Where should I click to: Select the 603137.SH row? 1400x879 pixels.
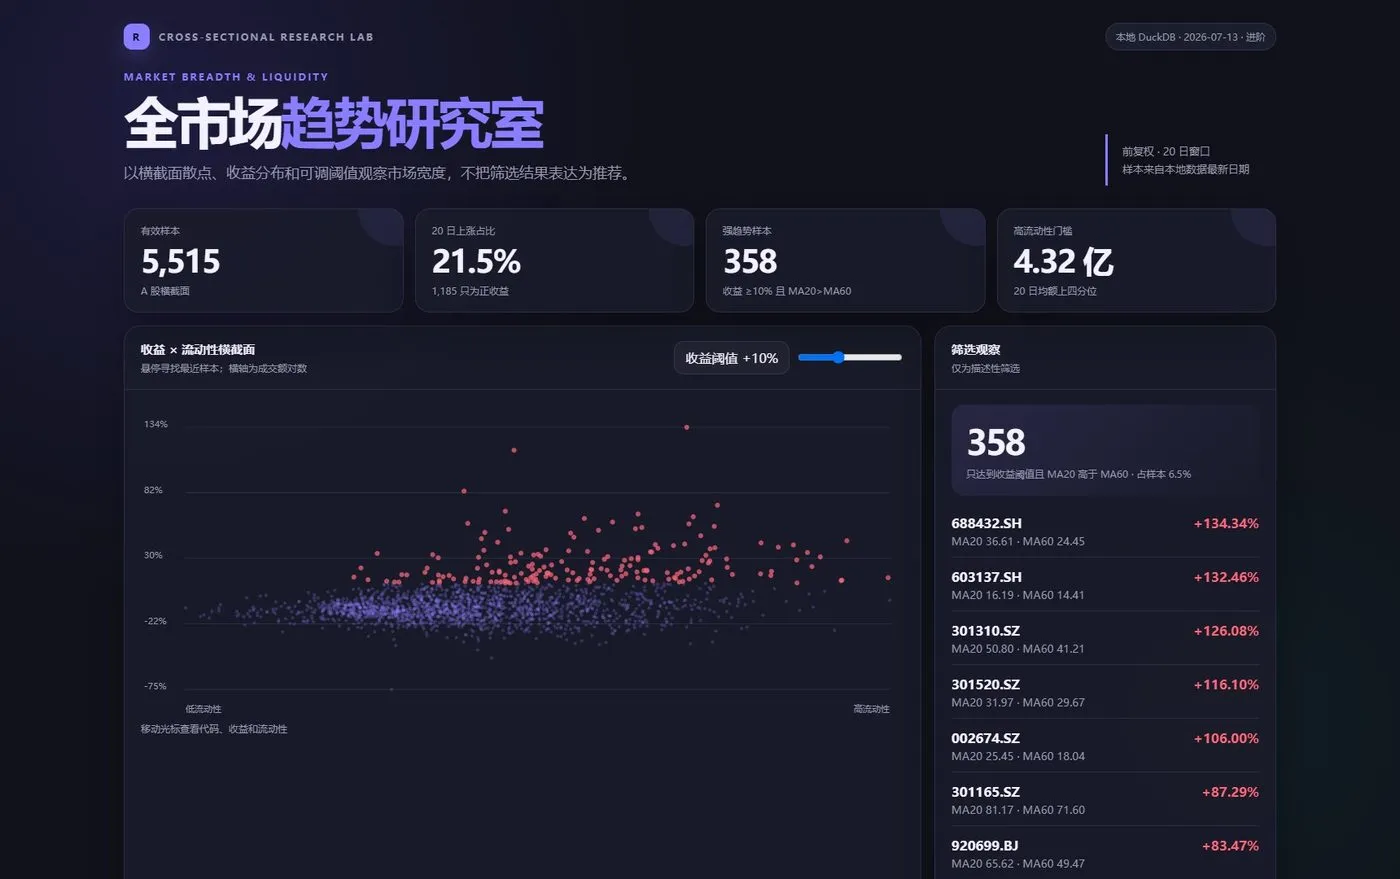point(1105,585)
